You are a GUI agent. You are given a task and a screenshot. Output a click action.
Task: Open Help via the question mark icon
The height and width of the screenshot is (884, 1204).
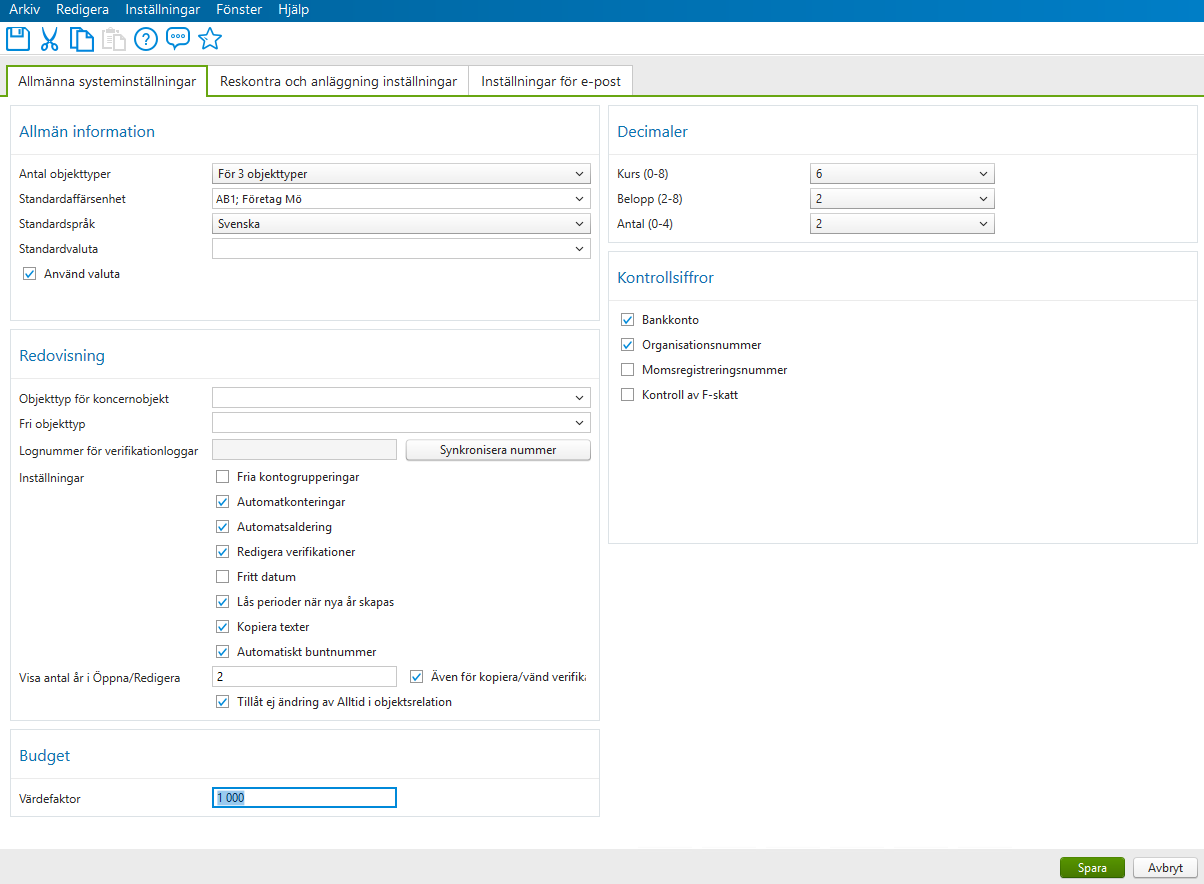point(145,38)
